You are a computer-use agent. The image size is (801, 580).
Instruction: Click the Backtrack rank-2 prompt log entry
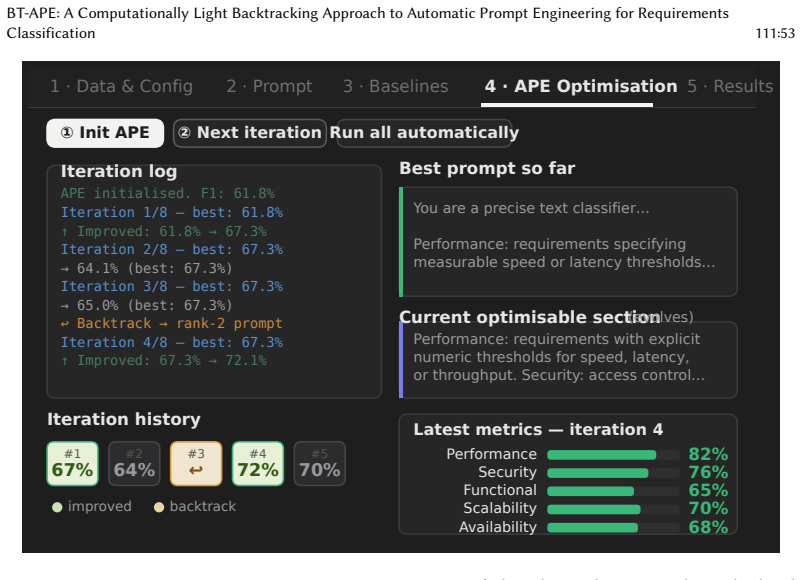[172, 323]
